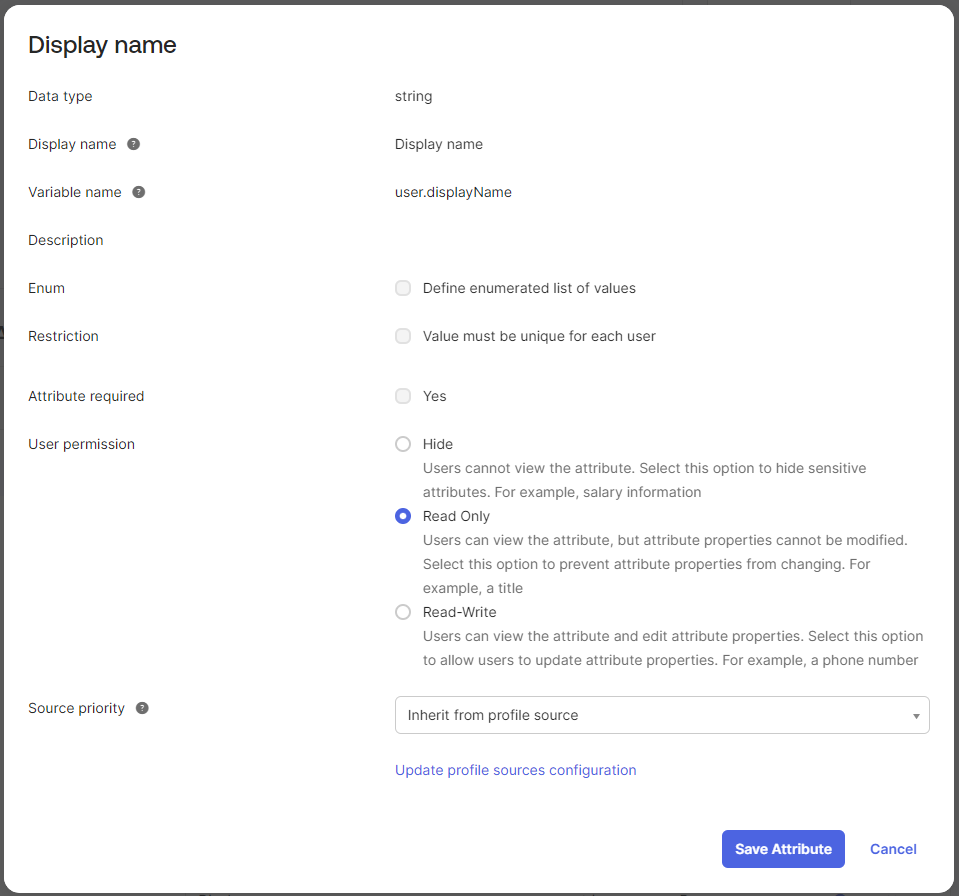The image size is (959, 896).
Task: Check the Attribute required Yes box
Action: pos(403,396)
